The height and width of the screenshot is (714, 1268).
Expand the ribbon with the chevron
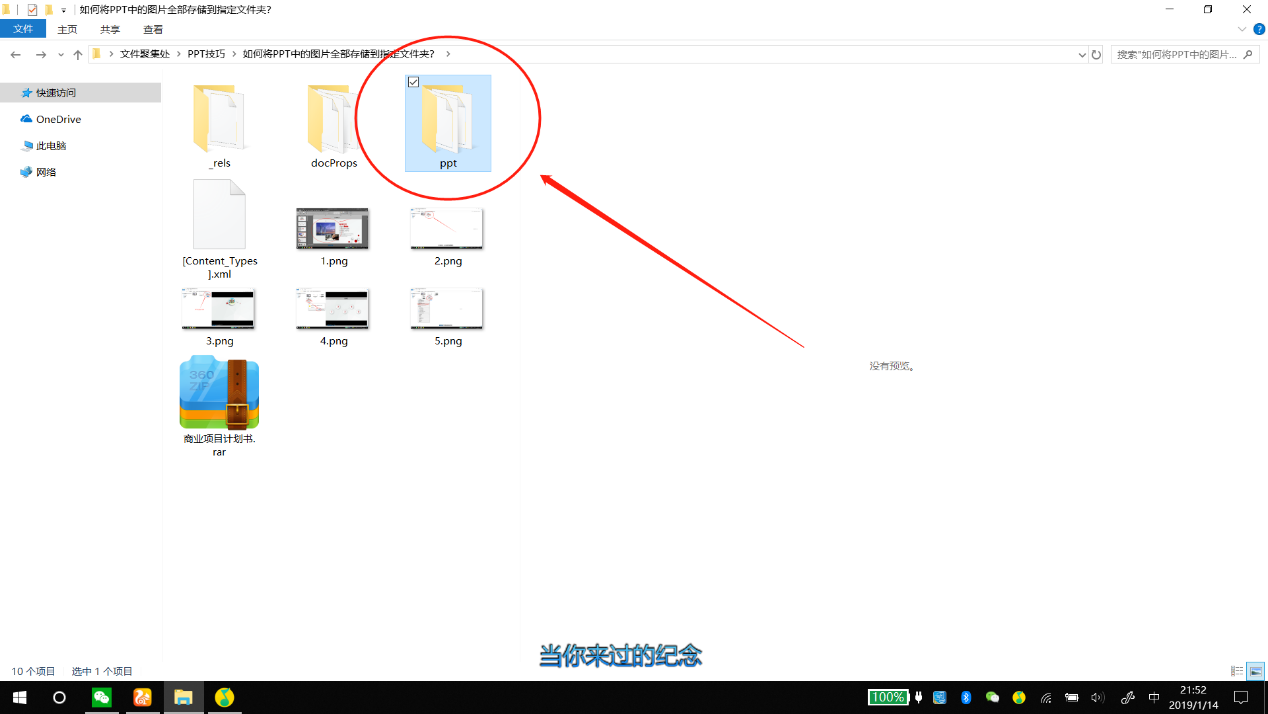1243,29
